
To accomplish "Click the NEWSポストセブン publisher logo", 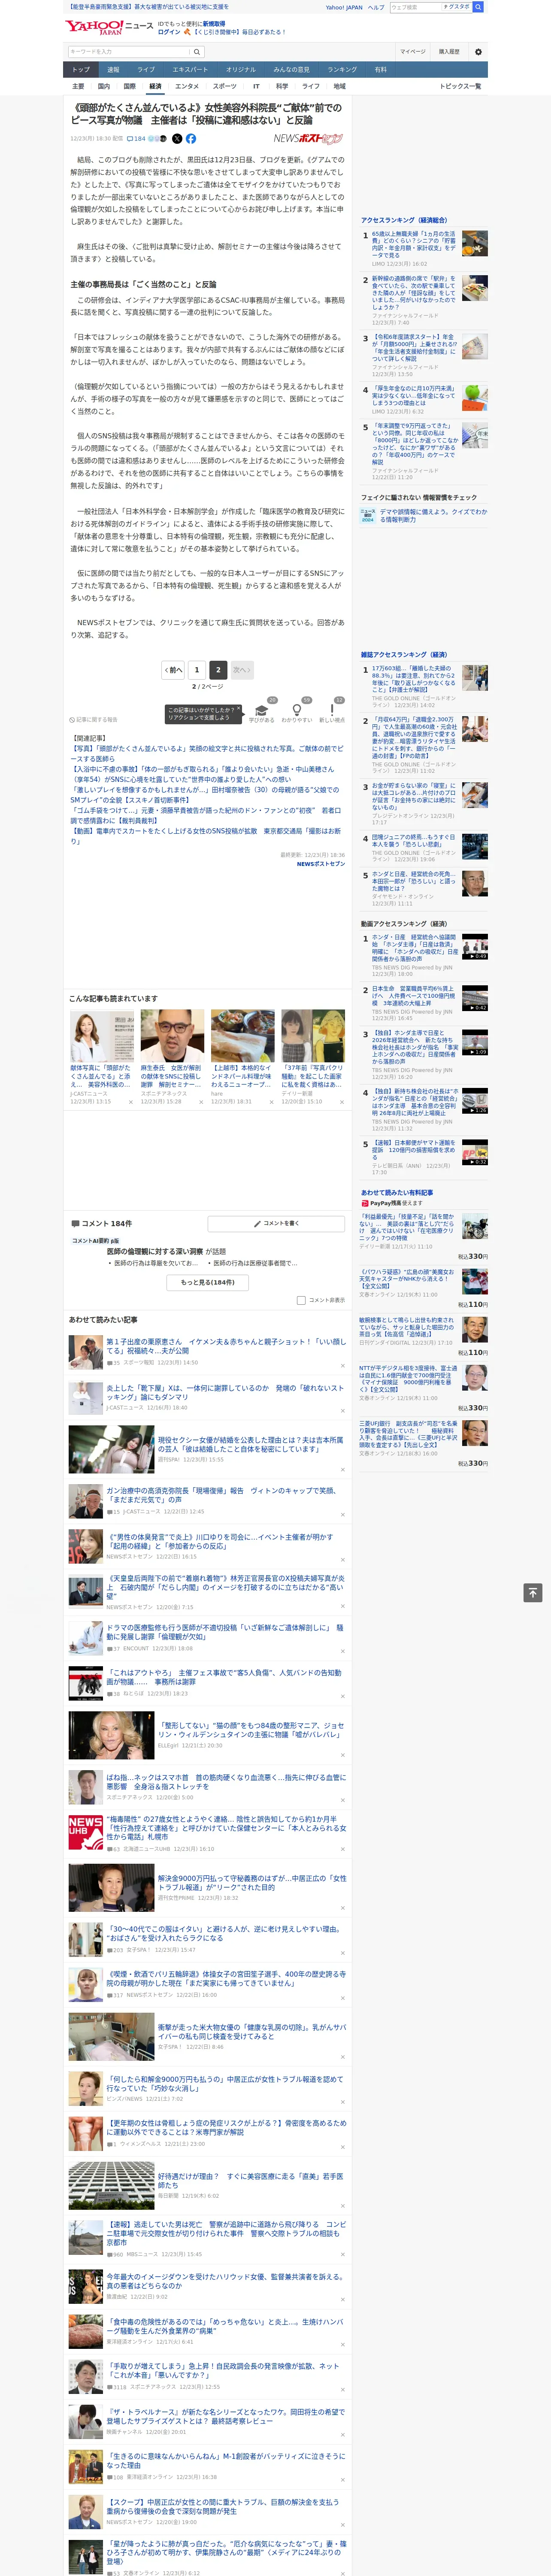I will (x=308, y=139).
